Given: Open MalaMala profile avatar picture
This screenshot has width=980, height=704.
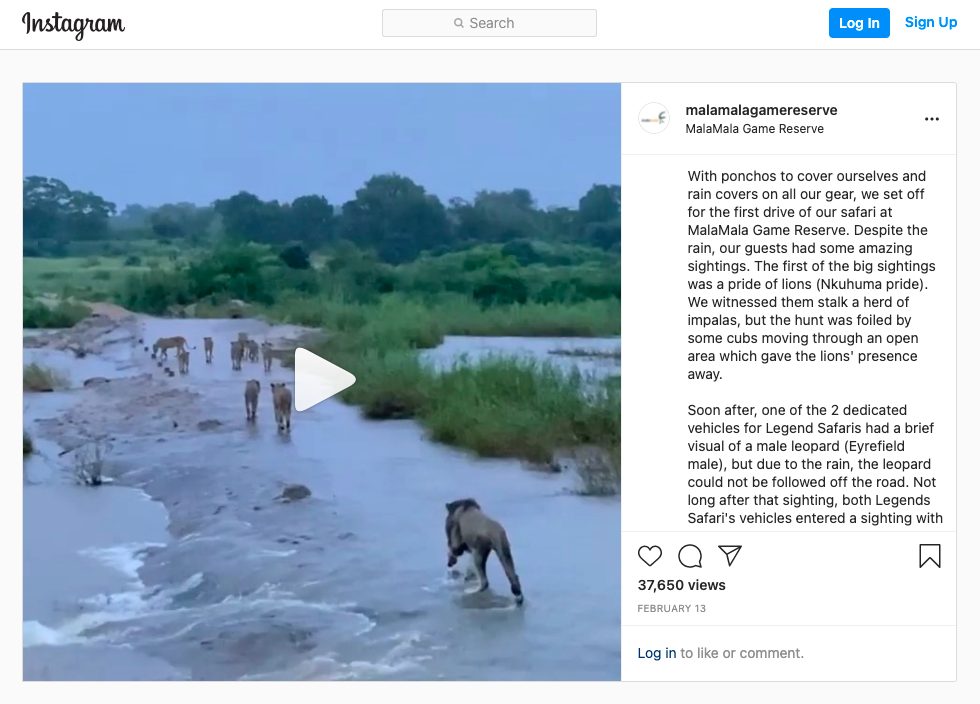Looking at the screenshot, I should [x=654, y=118].
